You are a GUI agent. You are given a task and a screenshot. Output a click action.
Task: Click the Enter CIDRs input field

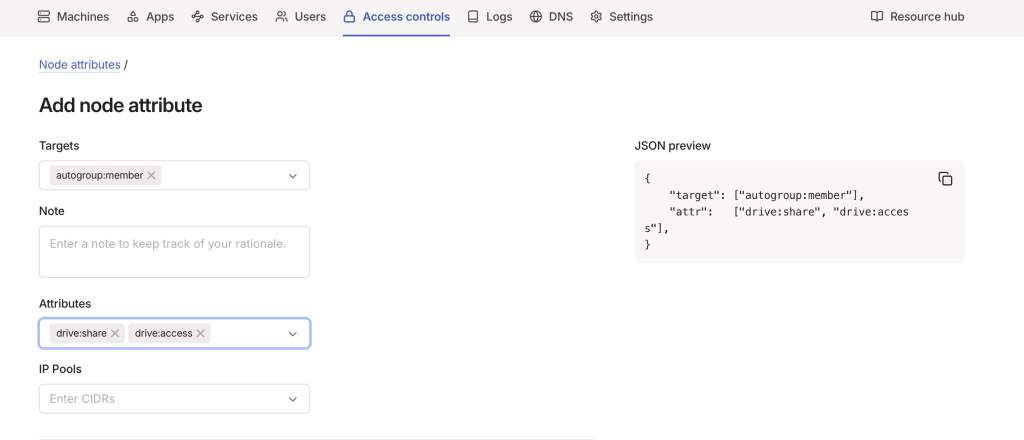coord(160,399)
